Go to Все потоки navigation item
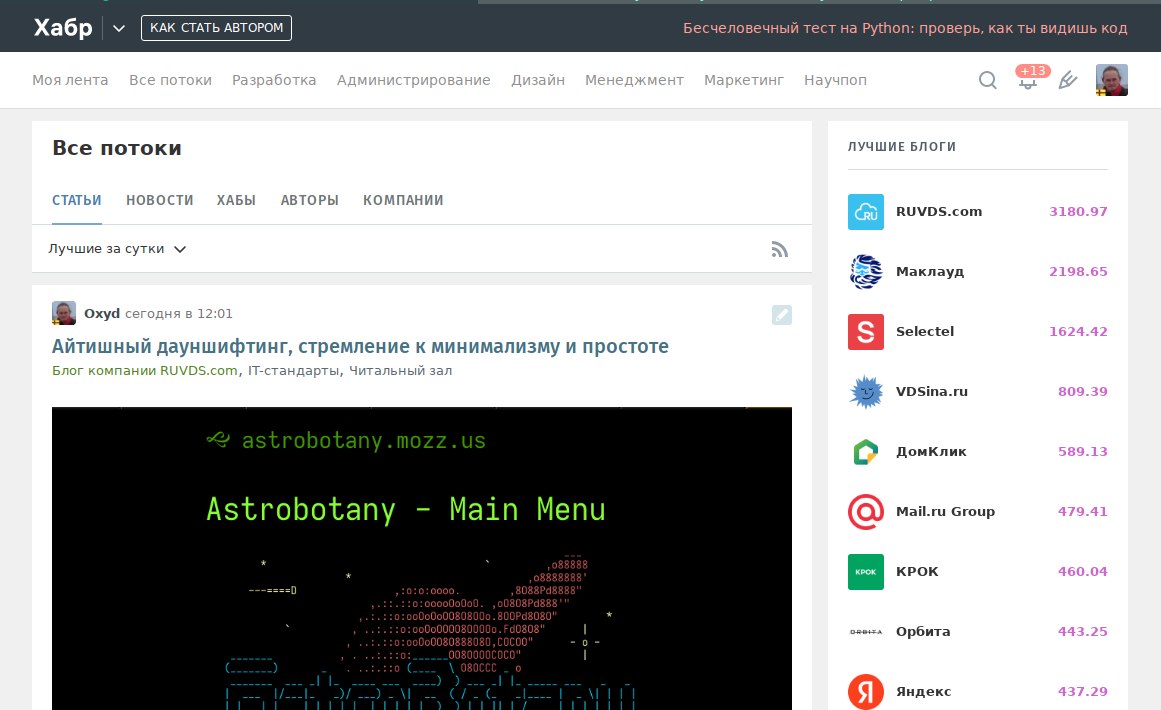Image resolution: width=1161 pixels, height=710 pixels. tap(170, 80)
